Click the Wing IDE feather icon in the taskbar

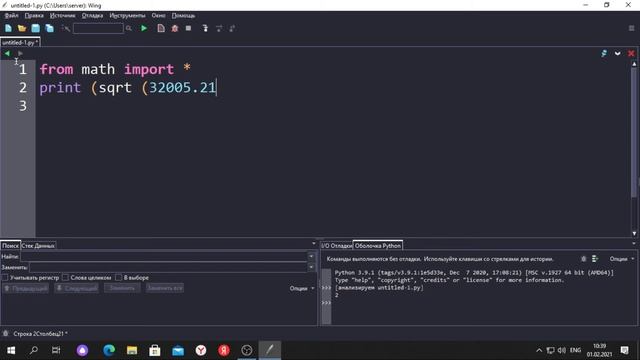tap(269, 350)
